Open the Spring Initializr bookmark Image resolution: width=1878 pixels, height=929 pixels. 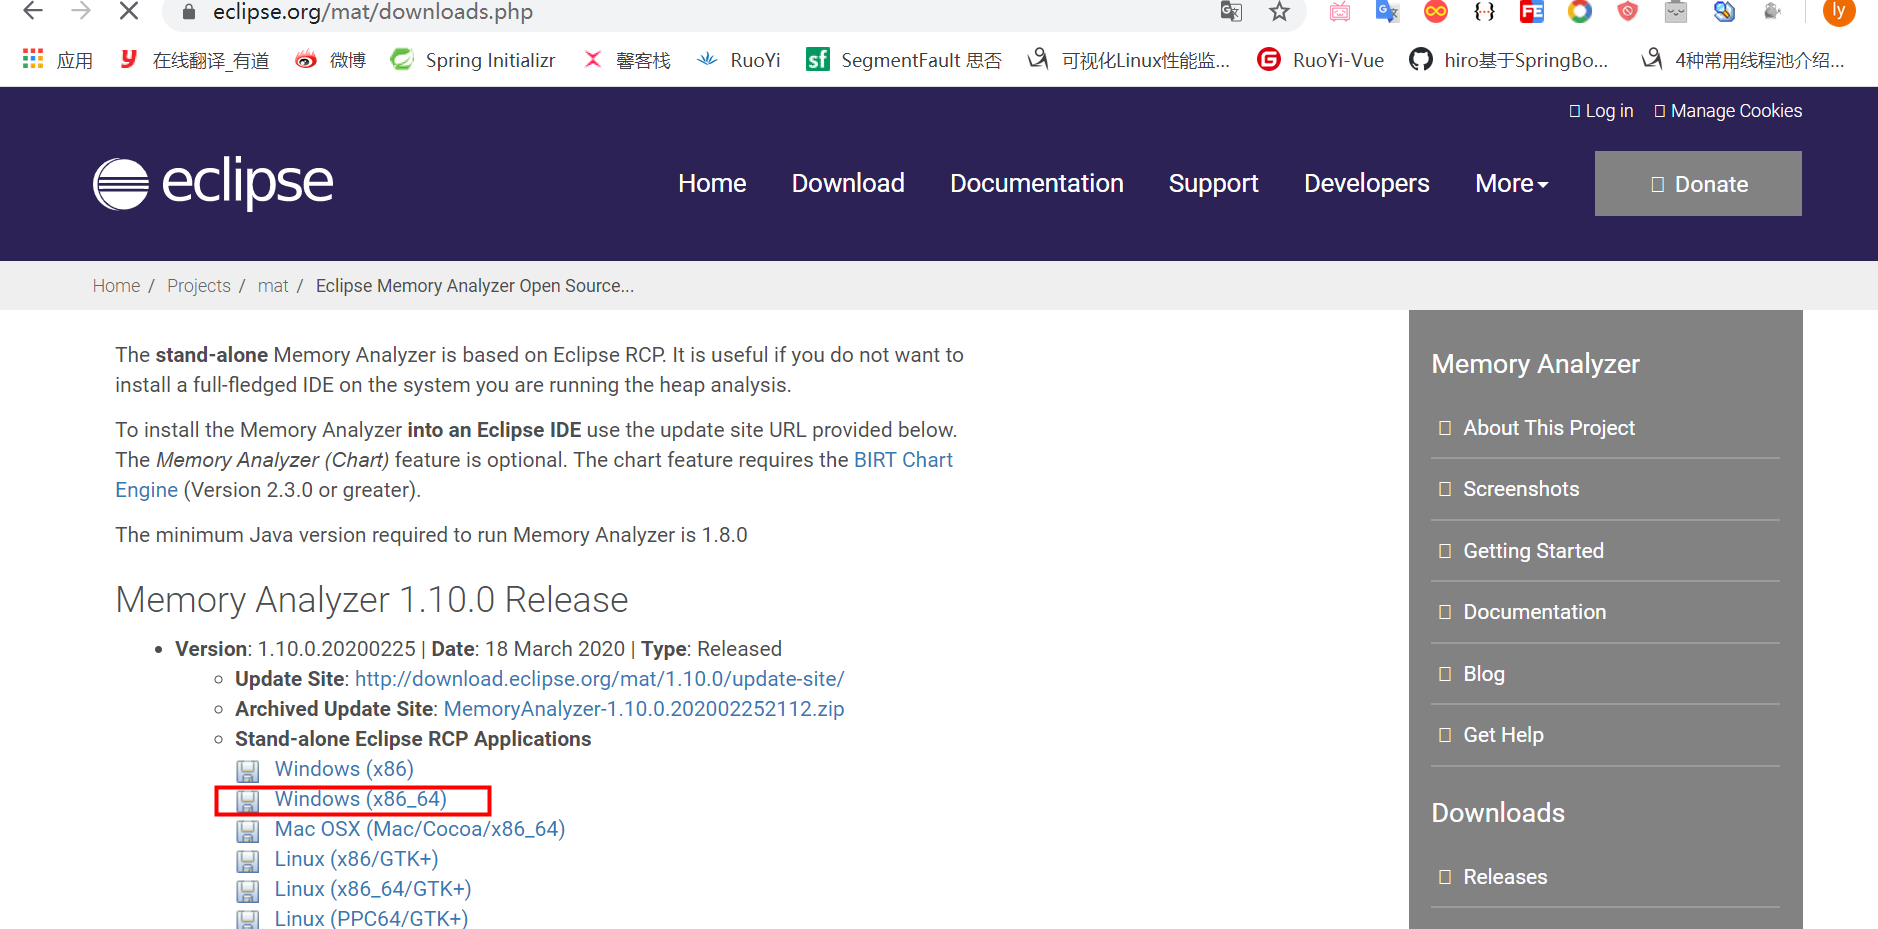point(473,60)
